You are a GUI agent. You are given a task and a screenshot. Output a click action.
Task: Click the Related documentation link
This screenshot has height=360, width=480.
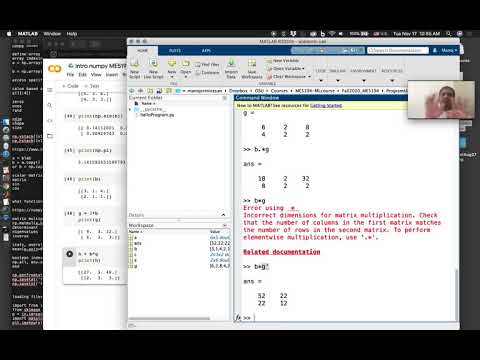point(282,252)
